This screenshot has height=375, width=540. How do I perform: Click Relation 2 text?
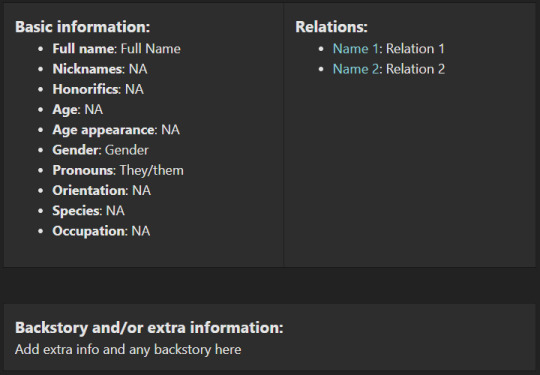(x=415, y=69)
